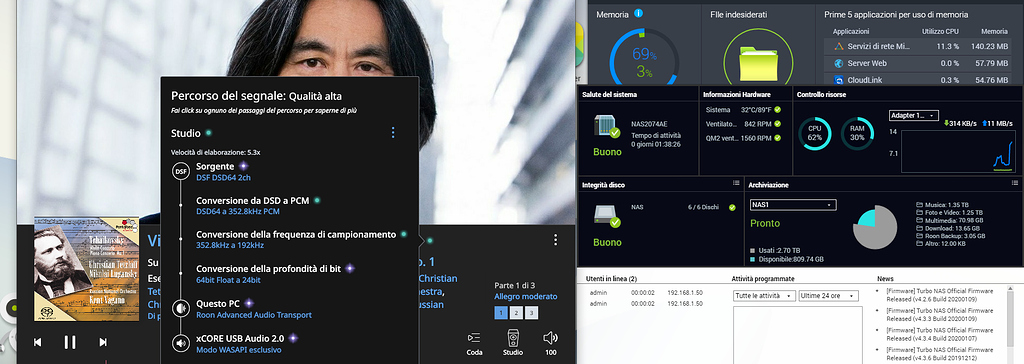The image size is (1024, 364).
Task: Skip to the next track
Action: coord(103,342)
